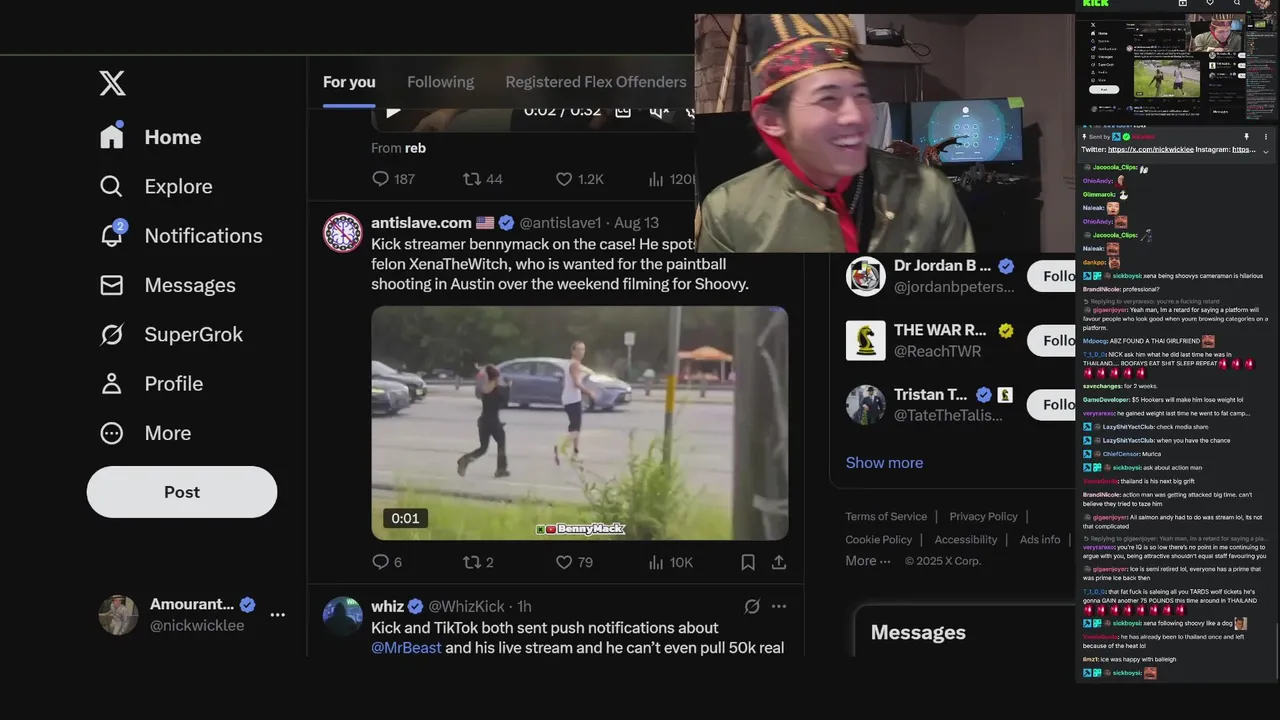The height and width of the screenshot is (720, 1280).
Task: Open Dr Jordan B profile picture
Action: pyautogui.click(x=866, y=276)
